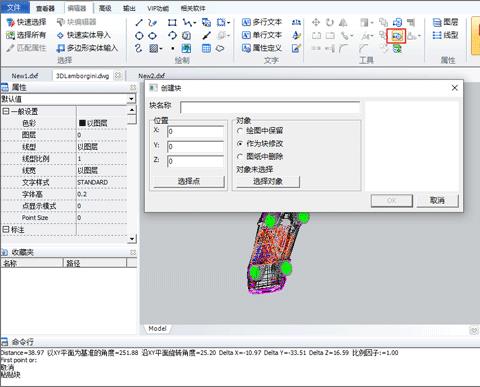Collapse the 一般设置 section
Screen dimensions: 480x387
pyautogui.click(x=6, y=111)
